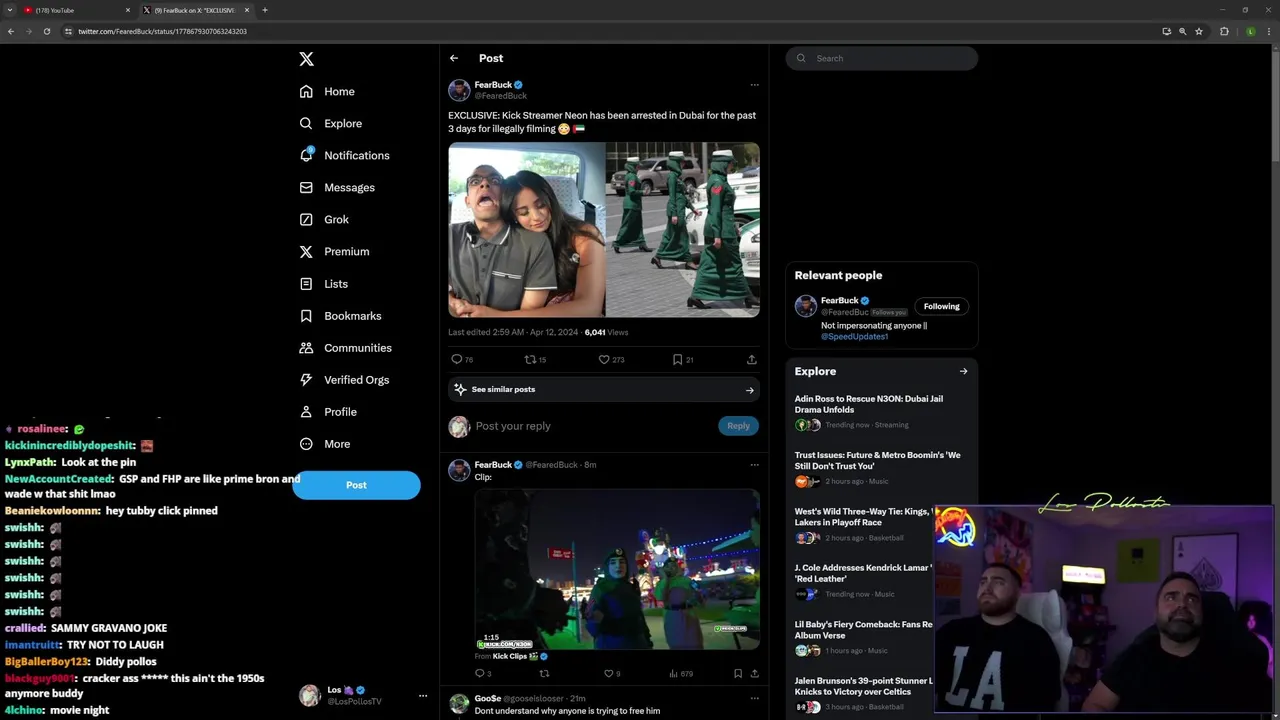The height and width of the screenshot is (720, 1280).
Task: Close the YouTube browser tab
Action: 128,10
